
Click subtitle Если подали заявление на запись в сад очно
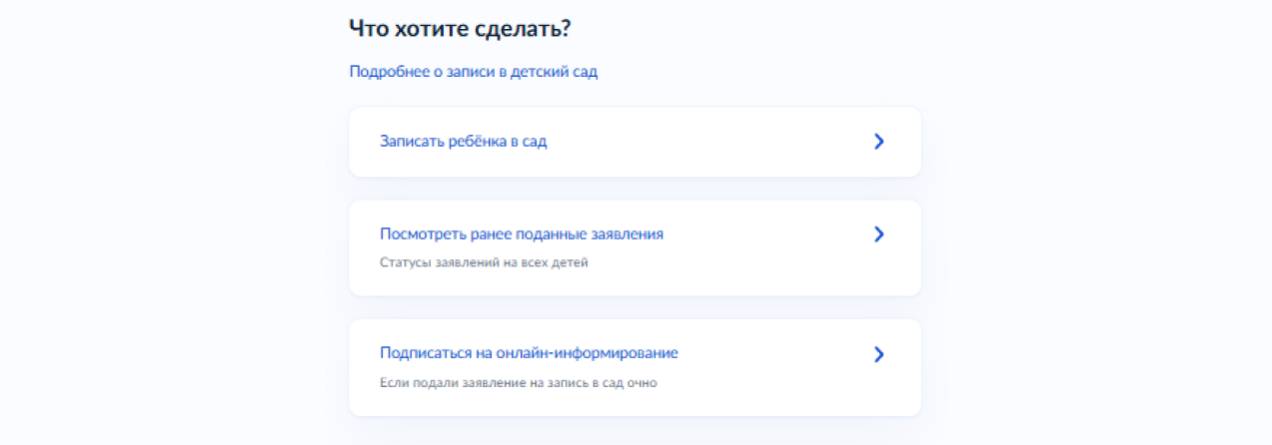pyautogui.click(x=518, y=383)
